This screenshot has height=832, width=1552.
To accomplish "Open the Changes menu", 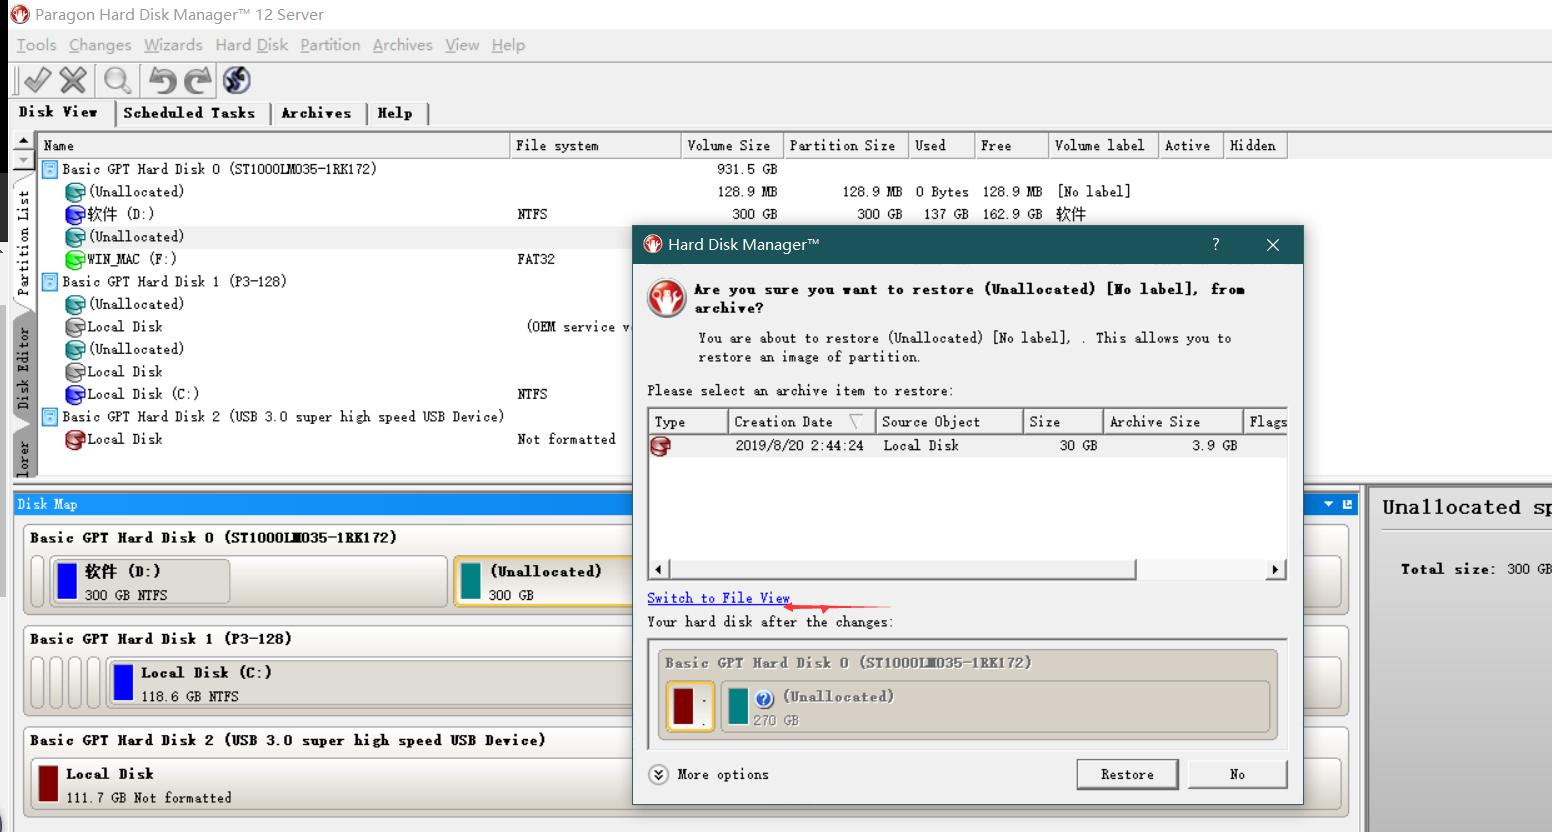I will (x=100, y=45).
